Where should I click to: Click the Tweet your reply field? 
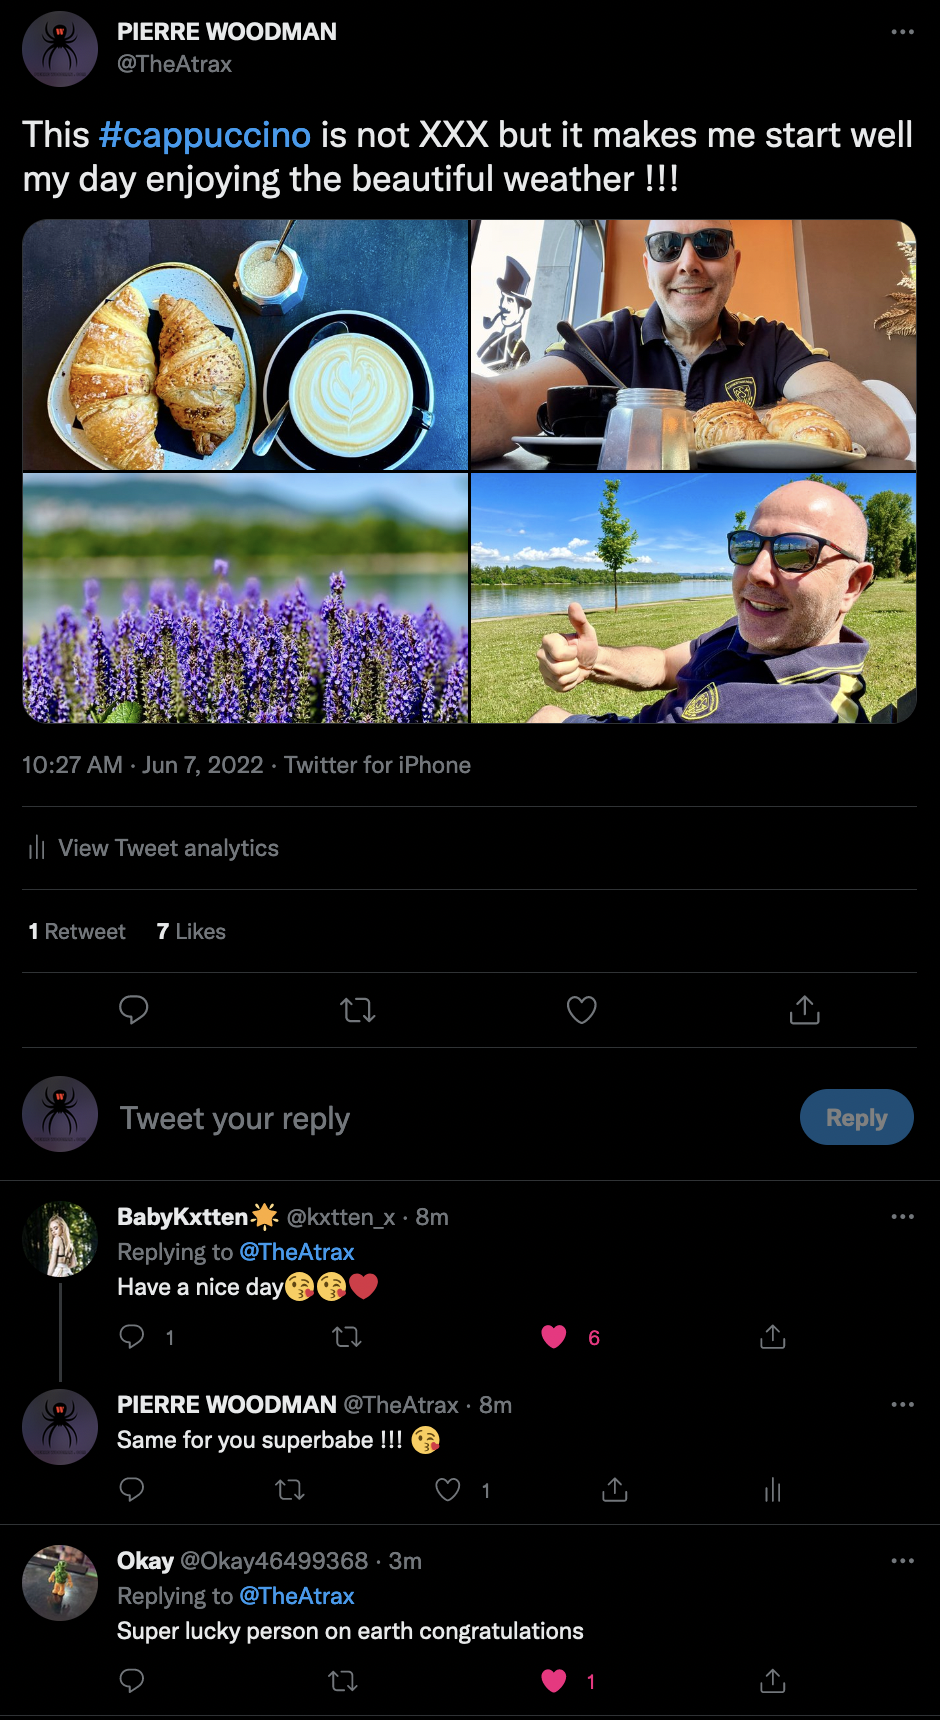400,1118
